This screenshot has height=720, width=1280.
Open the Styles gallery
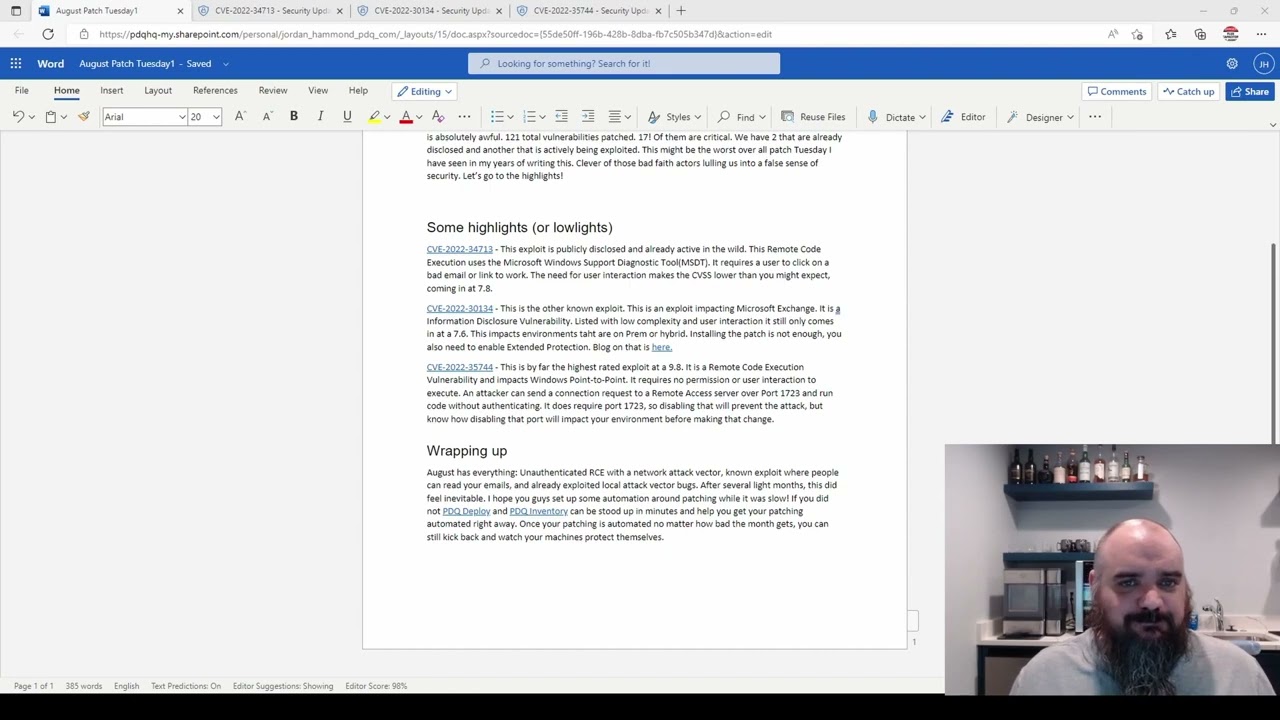pyautogui.click(x=674, y=117)
